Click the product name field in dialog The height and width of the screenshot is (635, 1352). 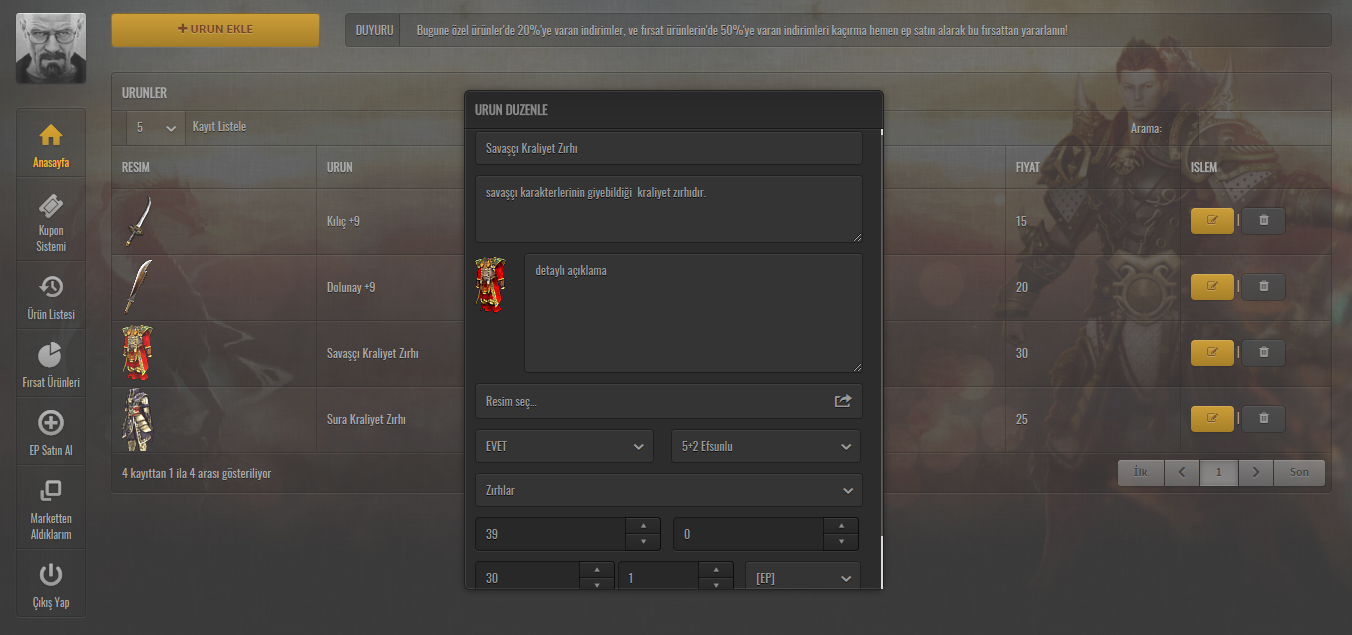point(668,148)
